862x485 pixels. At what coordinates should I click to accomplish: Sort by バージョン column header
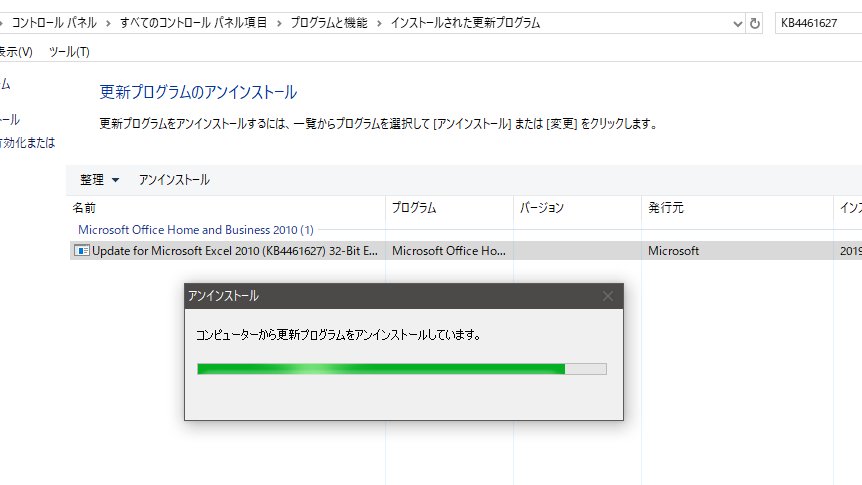pyautogui.click(x=577, y=208)
